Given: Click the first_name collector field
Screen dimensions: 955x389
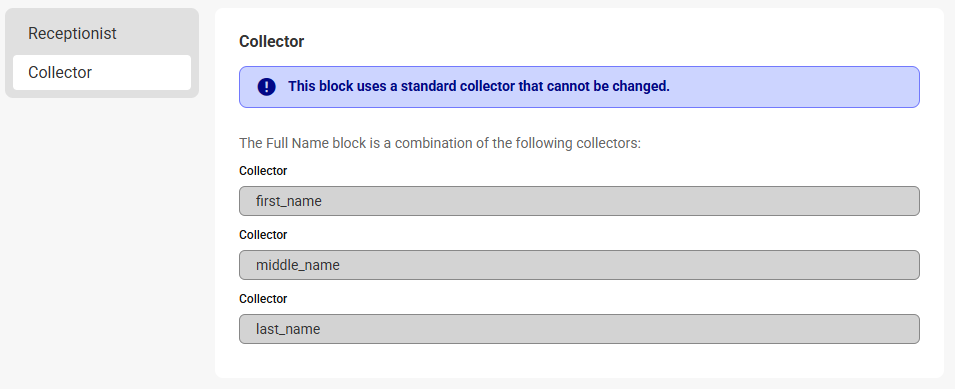Looking at the screenshot, I should pos(579,201).
